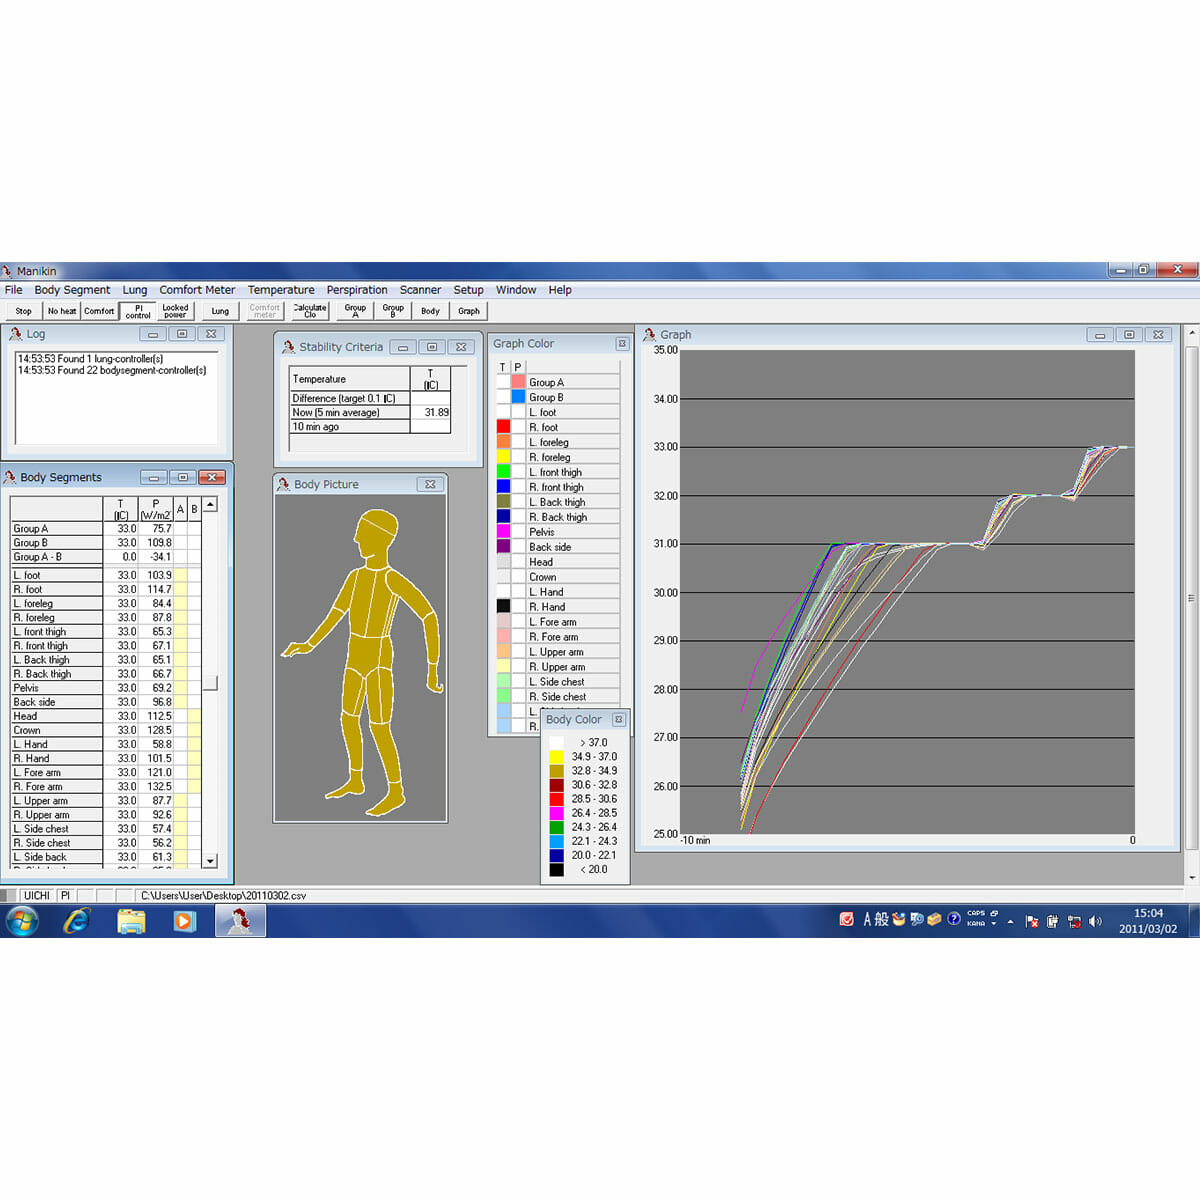Select the Lung toolbar icon

pos(219,311)
